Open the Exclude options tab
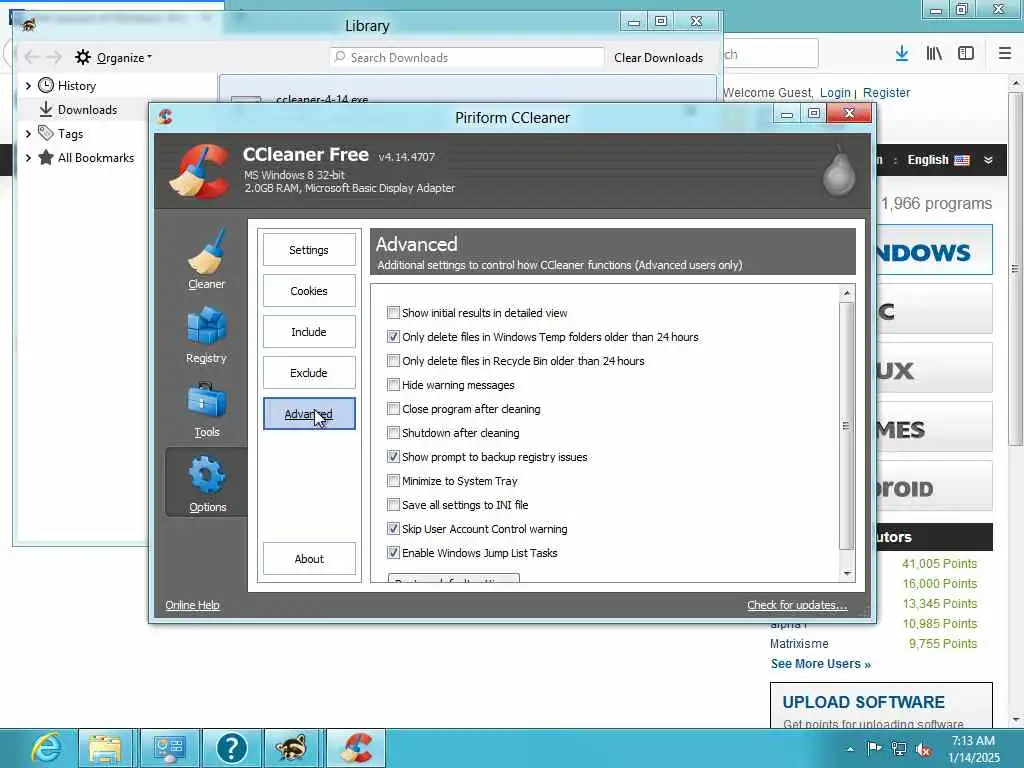Viewport: 1024px width, 768px height. click(x=309, y=373)
